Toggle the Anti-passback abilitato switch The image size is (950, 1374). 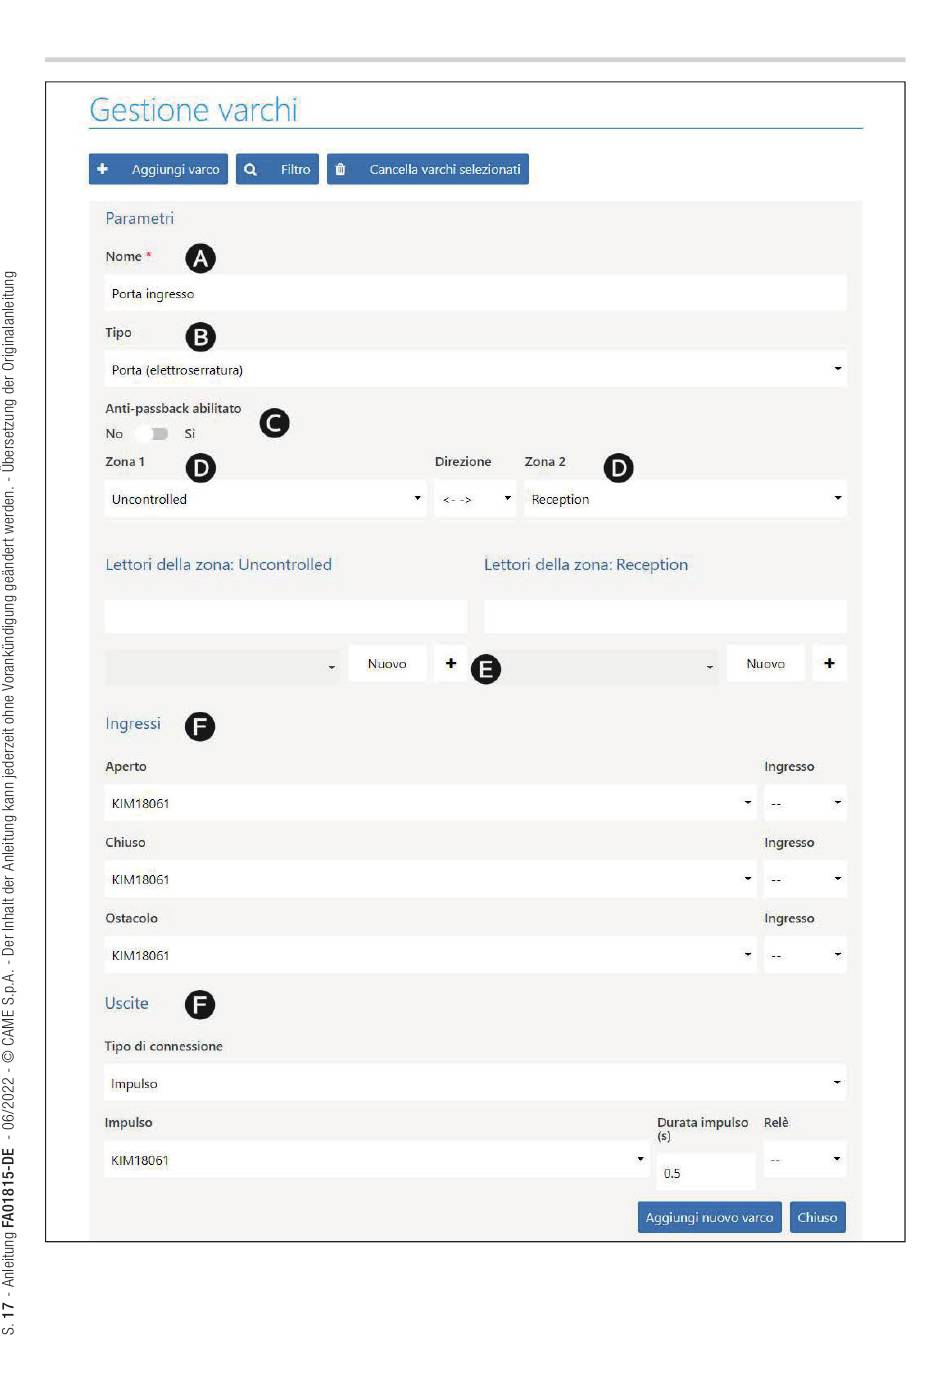tap(152, 433)
